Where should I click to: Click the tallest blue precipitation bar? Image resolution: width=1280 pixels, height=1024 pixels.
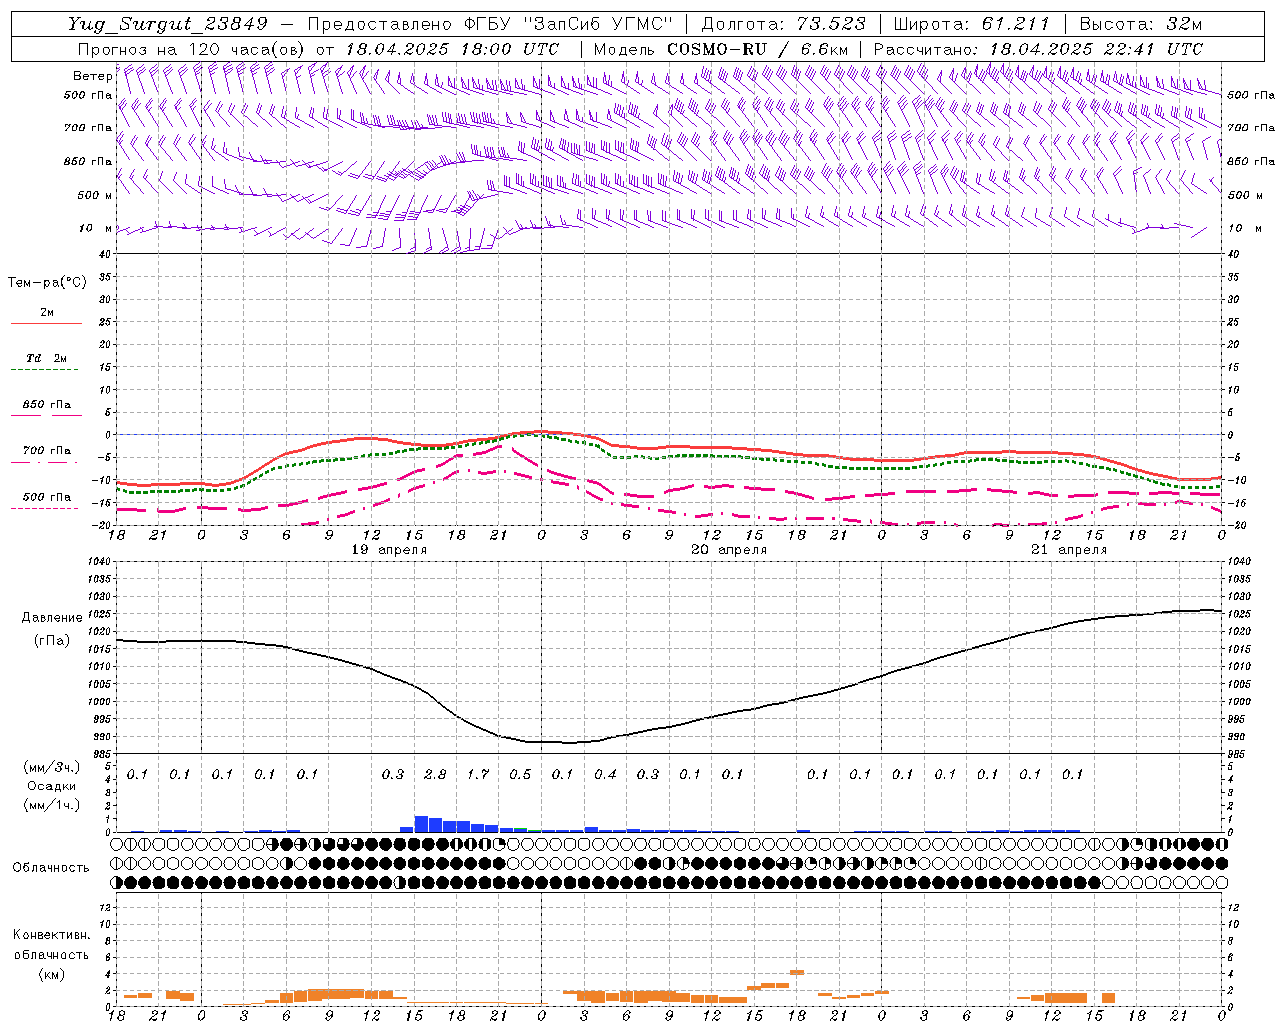click(x=421, y=824)
